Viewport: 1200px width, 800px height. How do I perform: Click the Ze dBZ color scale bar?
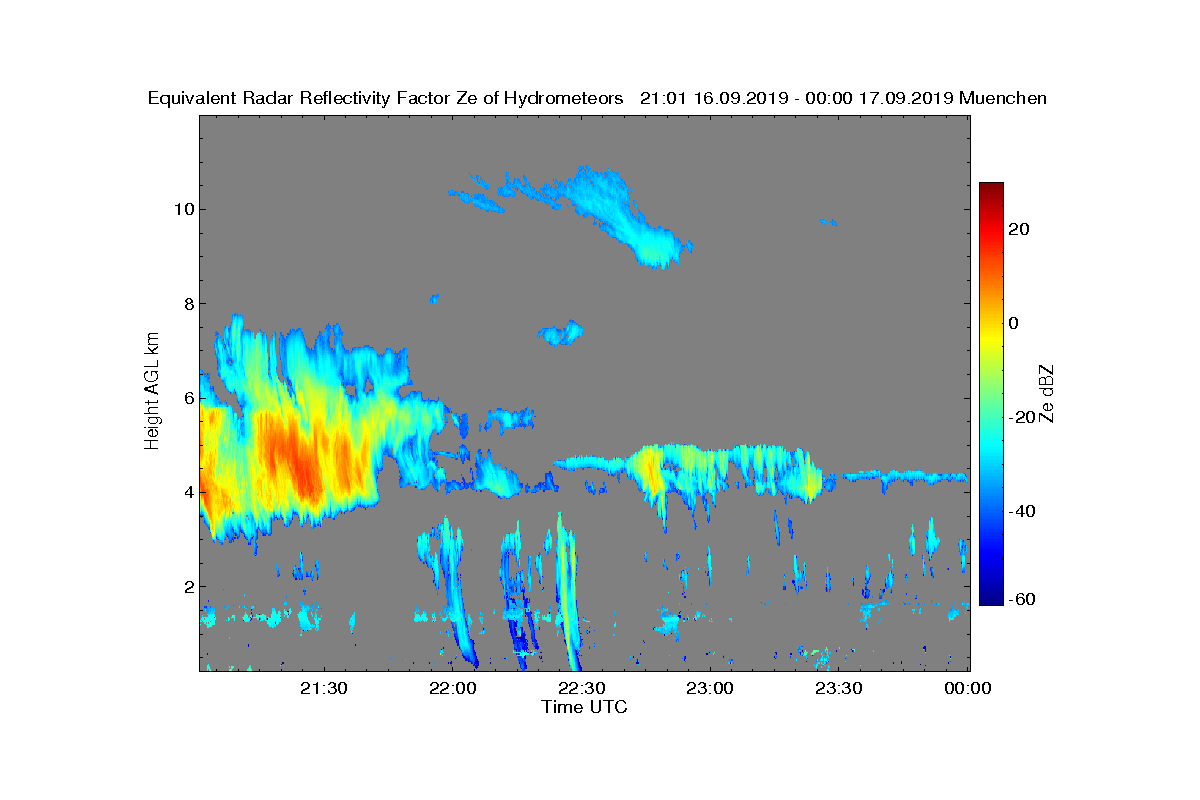[991, 394]
